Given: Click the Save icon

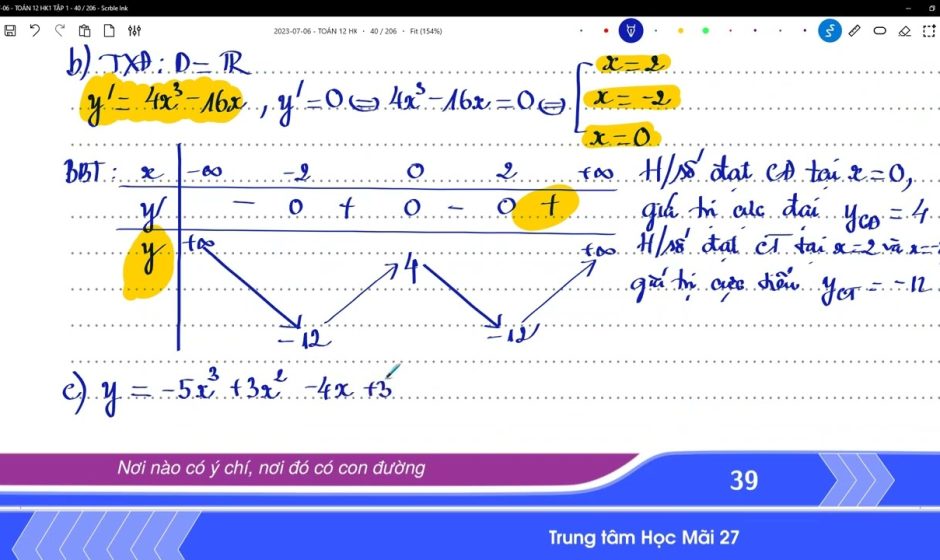Looking at the screenshot, I should coord(10,31).
